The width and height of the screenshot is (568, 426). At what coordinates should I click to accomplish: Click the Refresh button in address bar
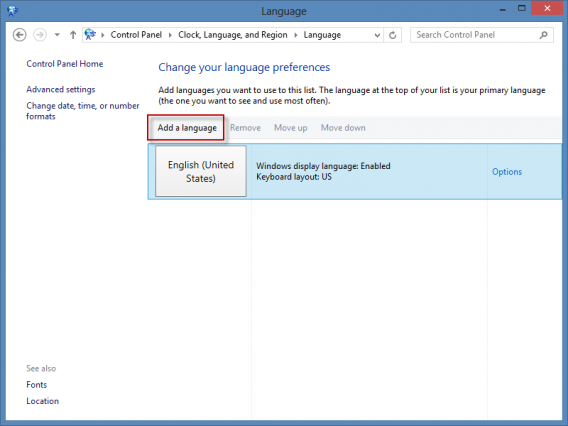(x=392, y=35)
